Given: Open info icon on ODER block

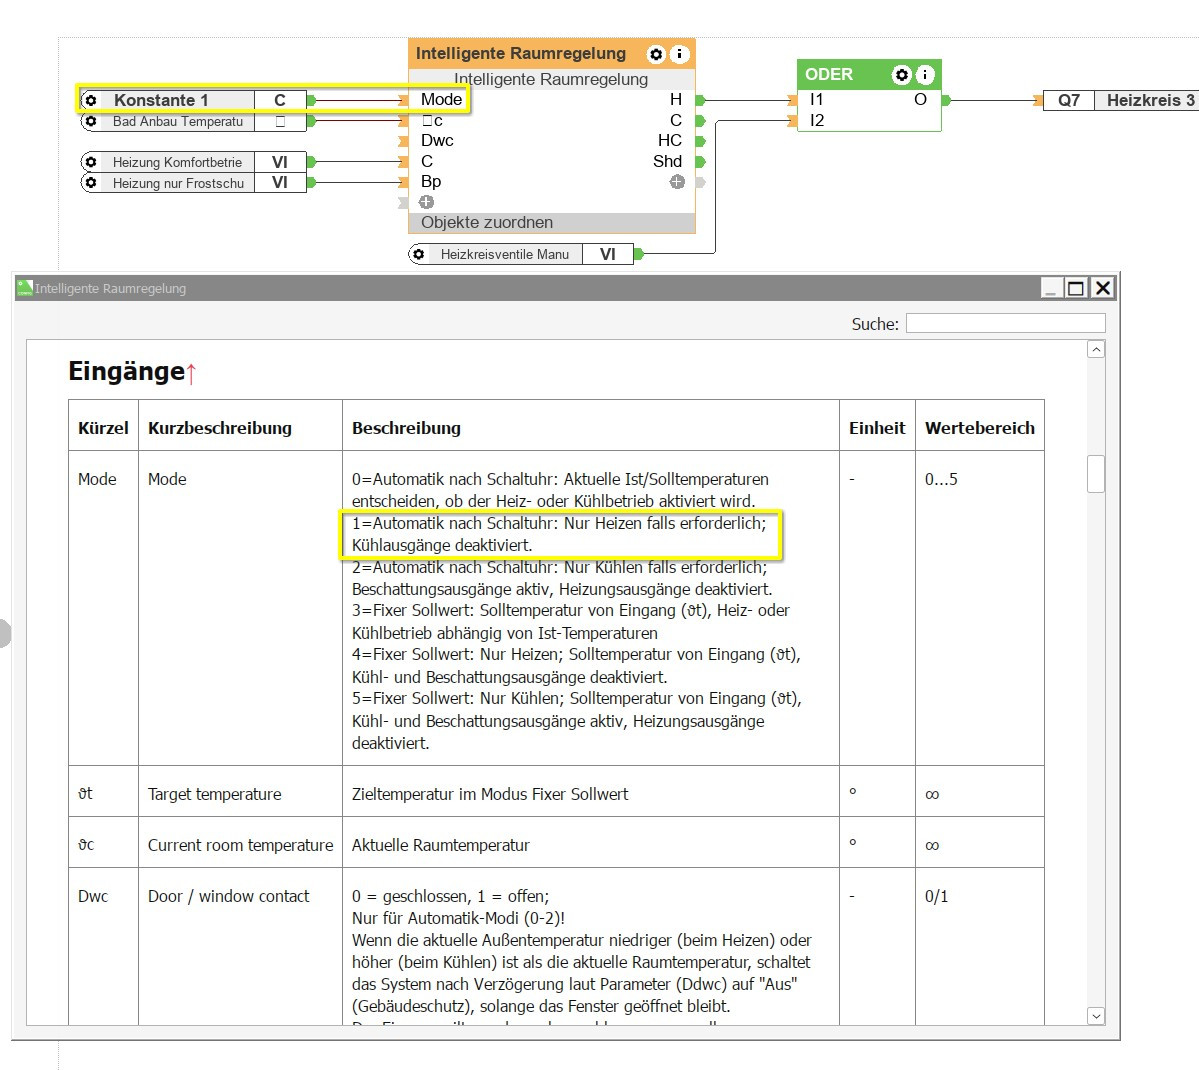Looking at the screenshot, I should (x=925, y=75).
